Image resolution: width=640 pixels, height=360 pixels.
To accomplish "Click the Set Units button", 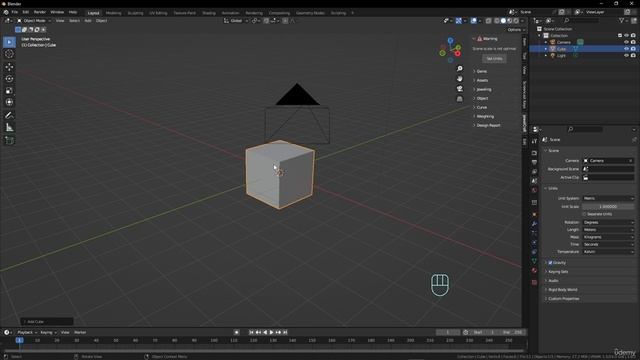I will click(x=494, y=59).
